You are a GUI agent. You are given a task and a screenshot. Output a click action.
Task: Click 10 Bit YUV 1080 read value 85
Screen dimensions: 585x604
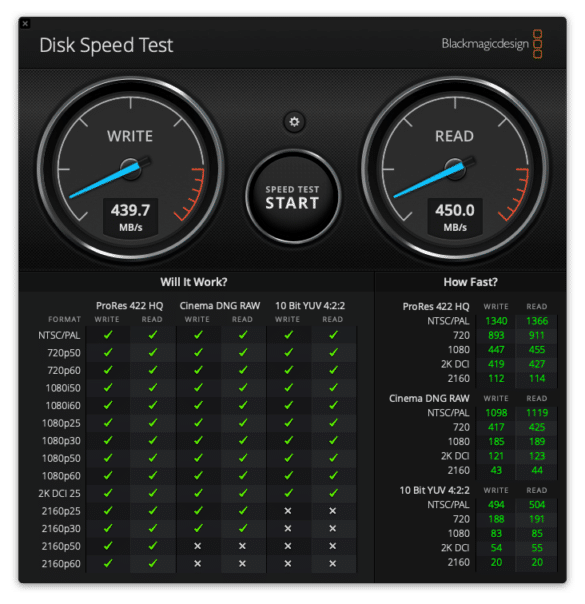pyautogui.click(x=537, y=534)
